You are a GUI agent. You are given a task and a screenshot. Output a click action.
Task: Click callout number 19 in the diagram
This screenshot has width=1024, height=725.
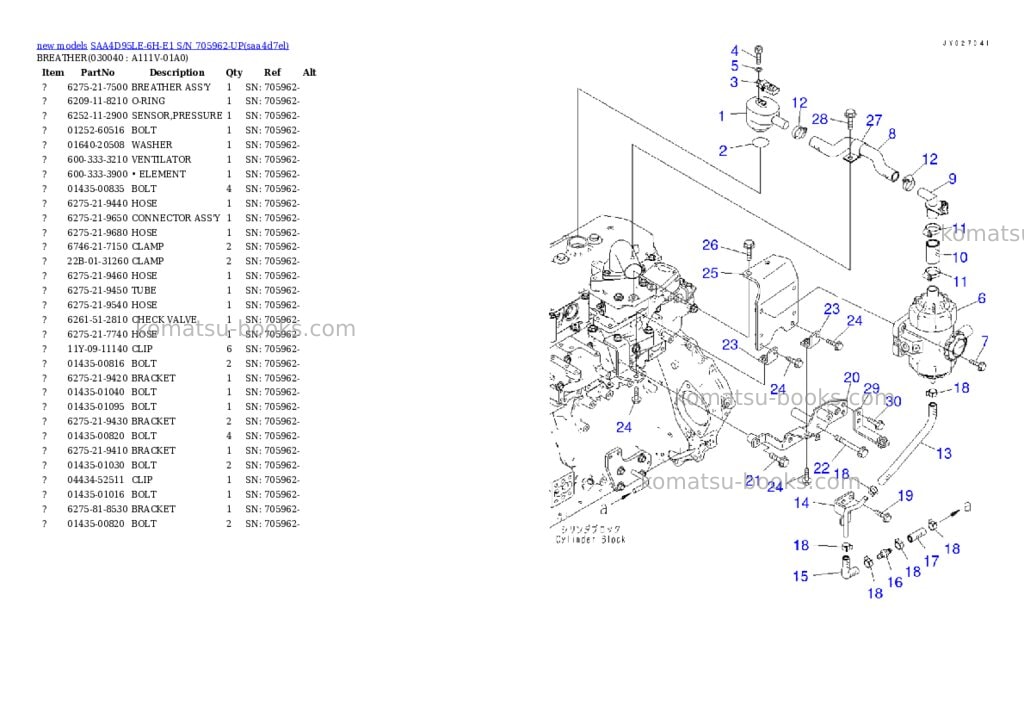click(905, 496)
